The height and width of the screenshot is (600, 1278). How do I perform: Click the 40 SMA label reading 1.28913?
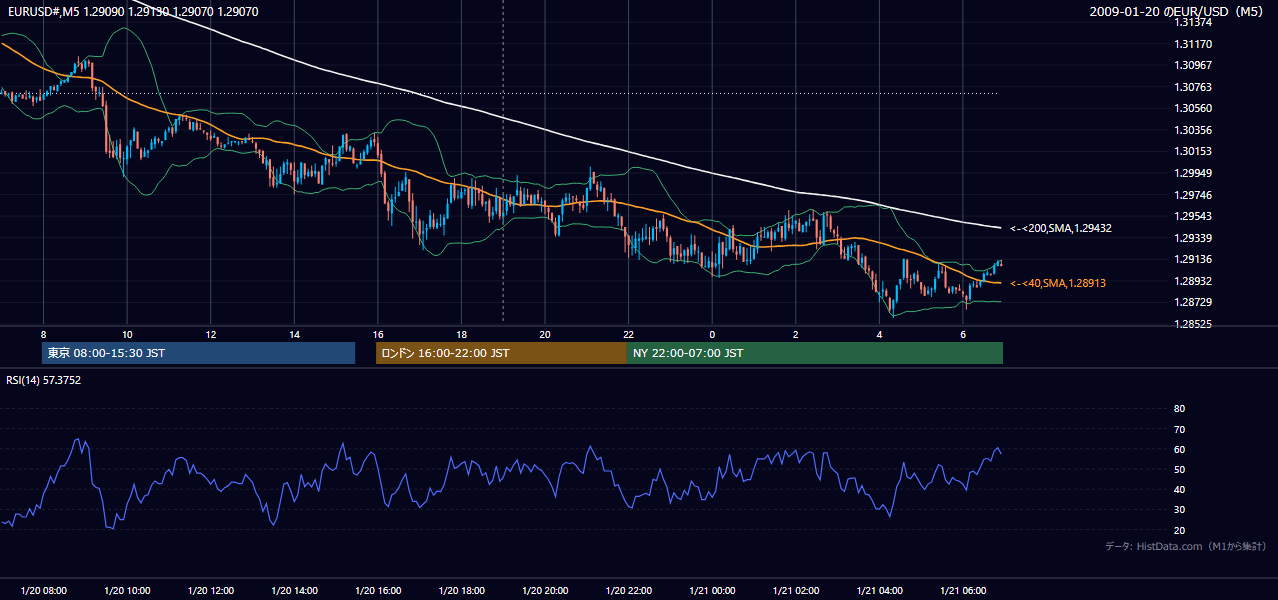point(1057,283)
